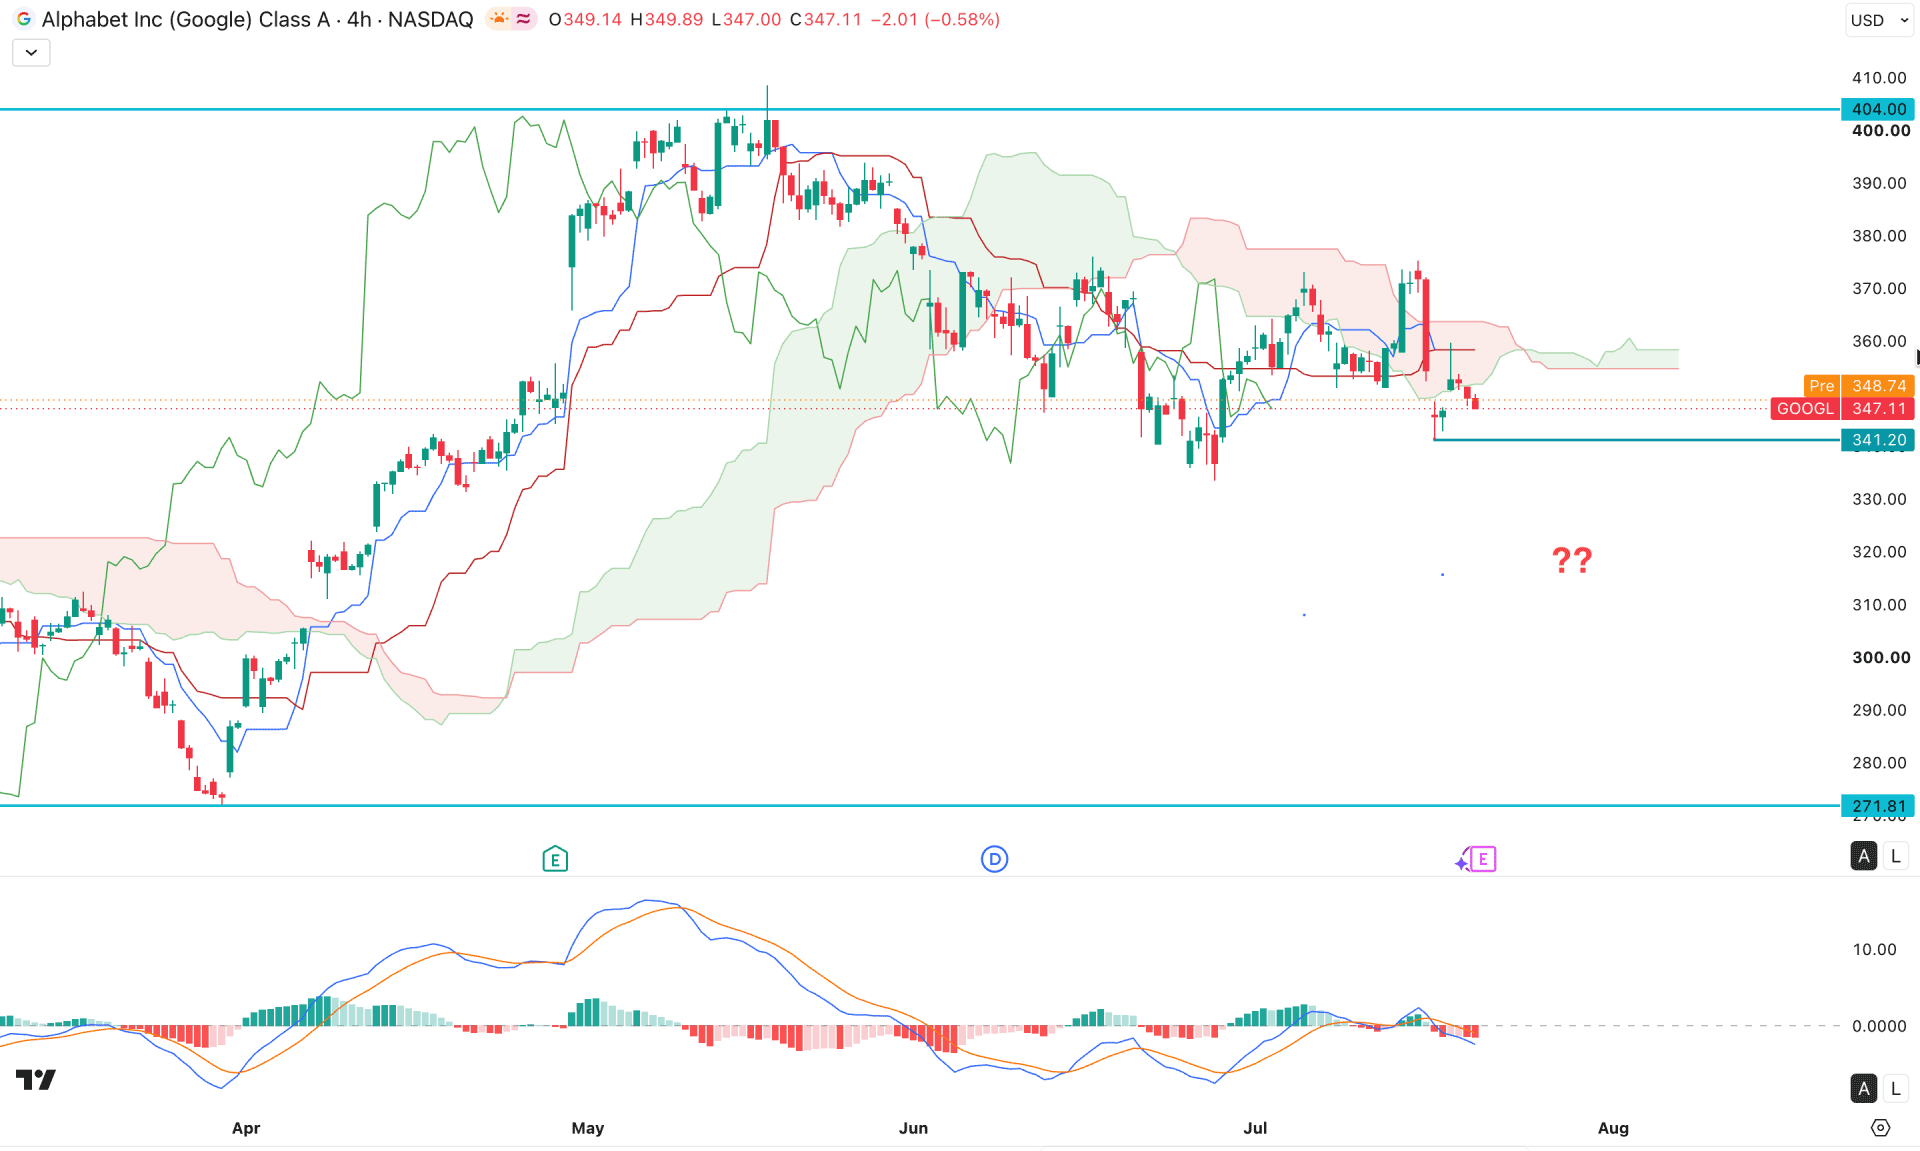Viewport: 1920px width, 1151px height.
Task: Click the 400.00 price axis label
Action: coord(1881,131)
